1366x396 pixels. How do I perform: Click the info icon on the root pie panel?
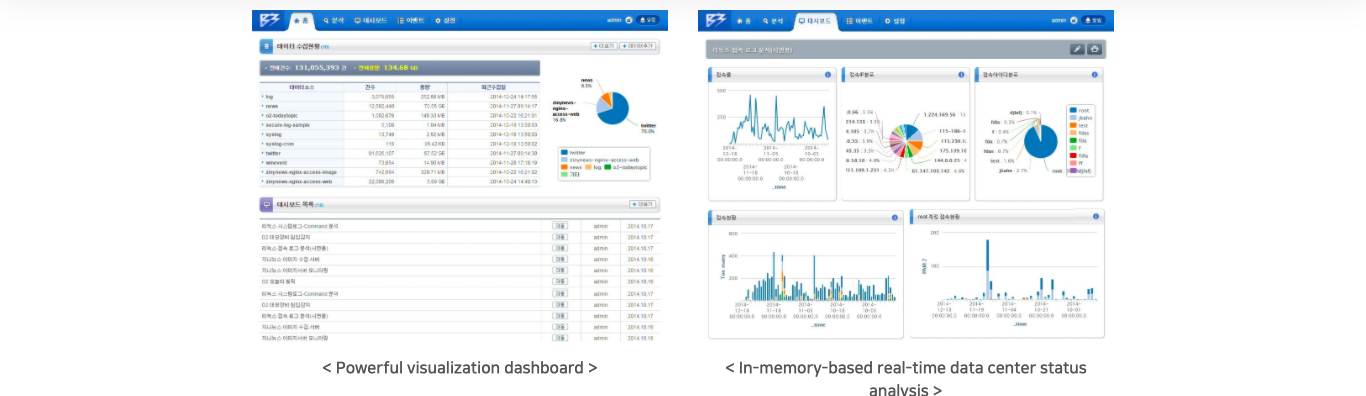tap(1095, 74)
